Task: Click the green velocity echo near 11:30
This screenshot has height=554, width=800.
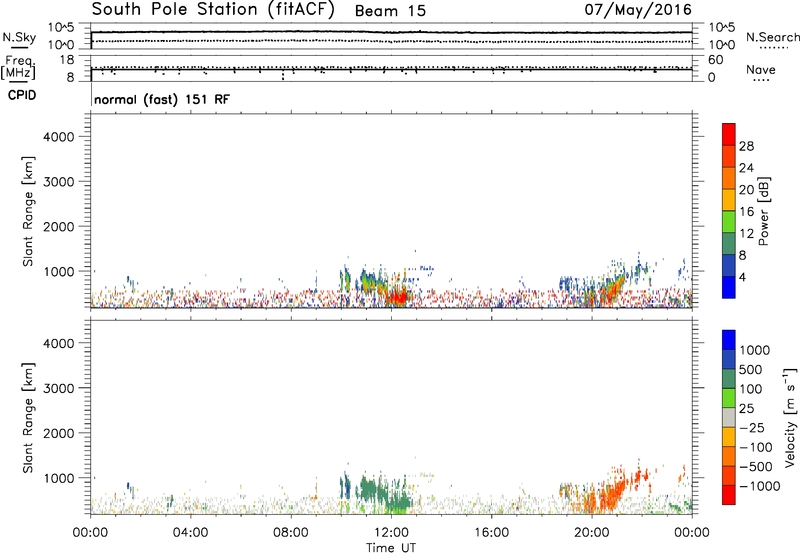Action: coord(375,491)
